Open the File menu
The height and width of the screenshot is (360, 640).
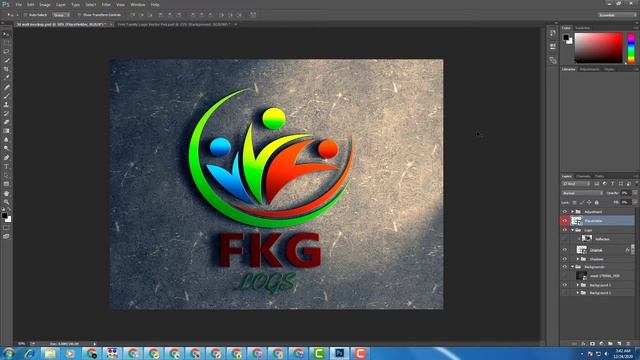tap(18, 4)
